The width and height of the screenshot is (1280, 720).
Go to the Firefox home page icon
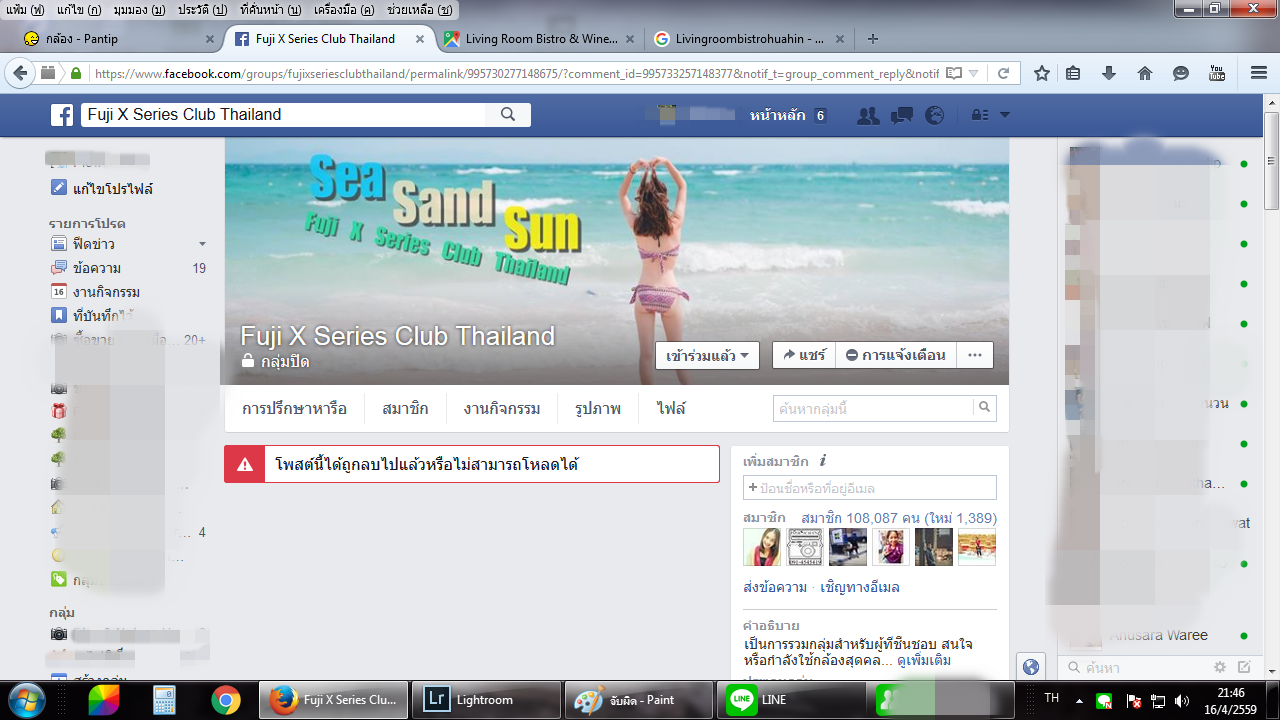tap(1145, 73)
